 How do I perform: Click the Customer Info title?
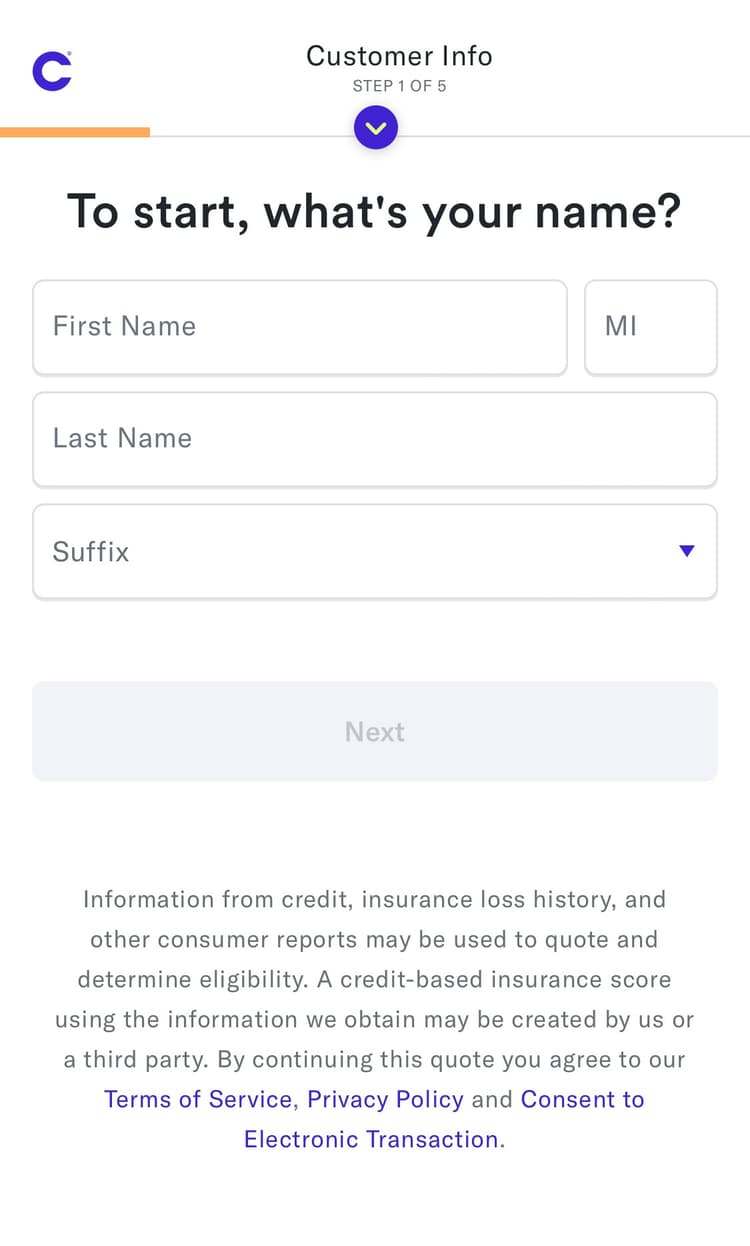[x=399, y=56]
